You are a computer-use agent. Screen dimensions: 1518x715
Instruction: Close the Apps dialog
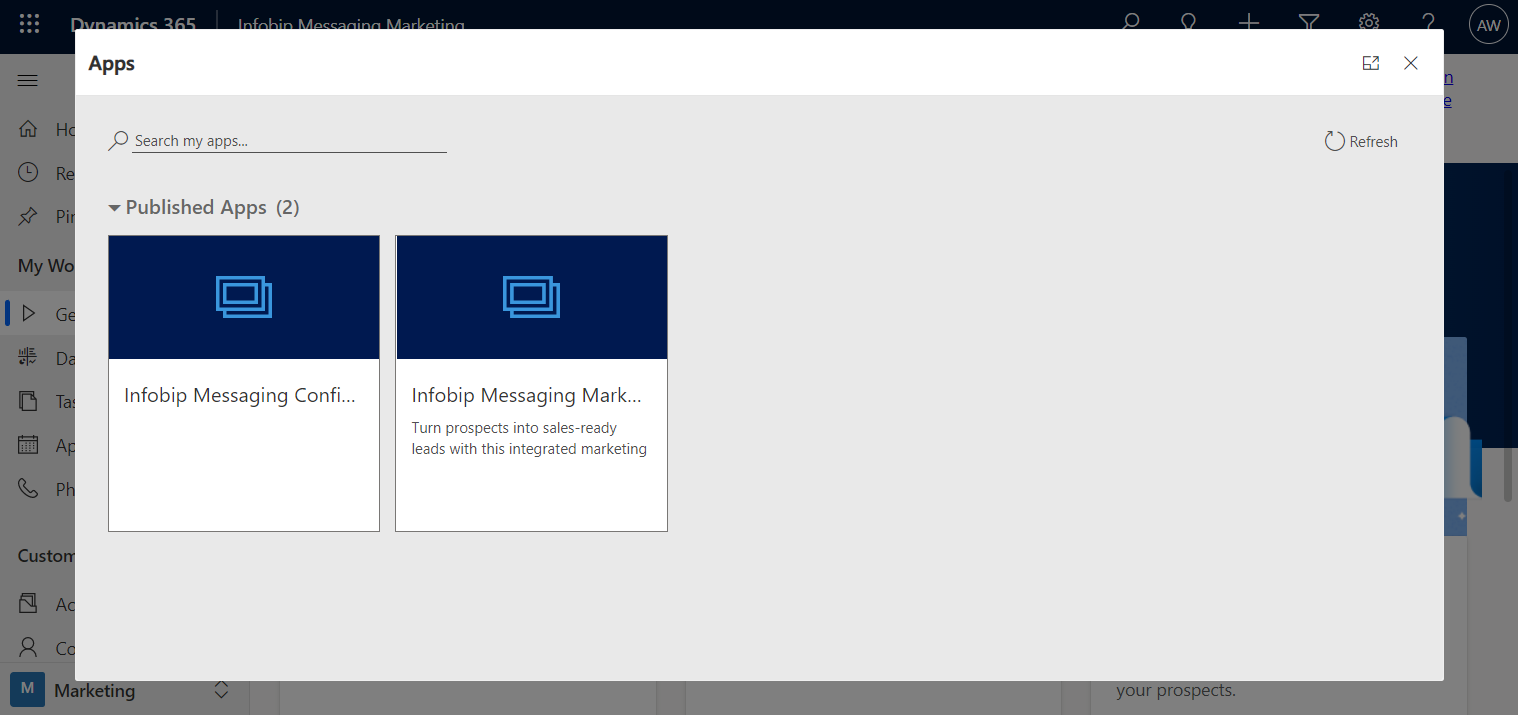(x=1410, y=63)
